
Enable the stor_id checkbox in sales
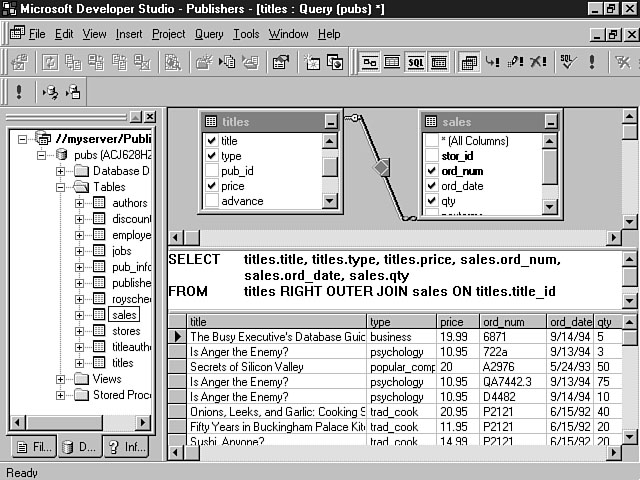[431, 156]
